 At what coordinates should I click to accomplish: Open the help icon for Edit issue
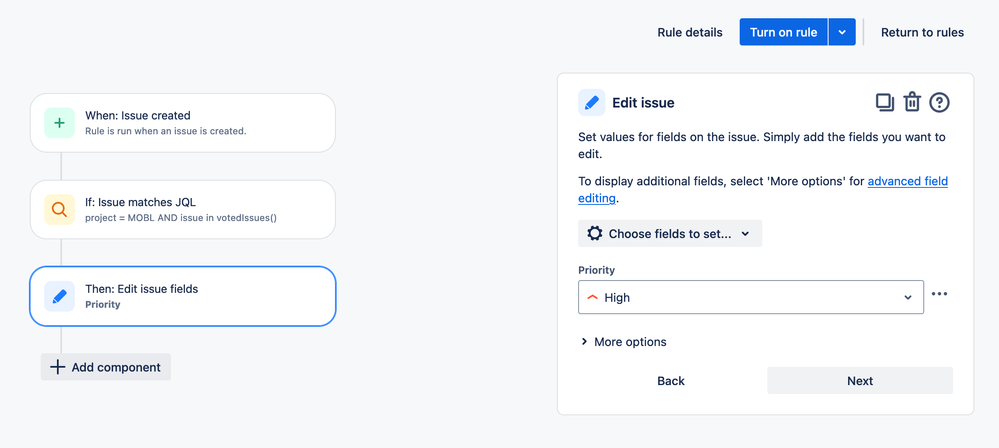[x=939, y=102]
